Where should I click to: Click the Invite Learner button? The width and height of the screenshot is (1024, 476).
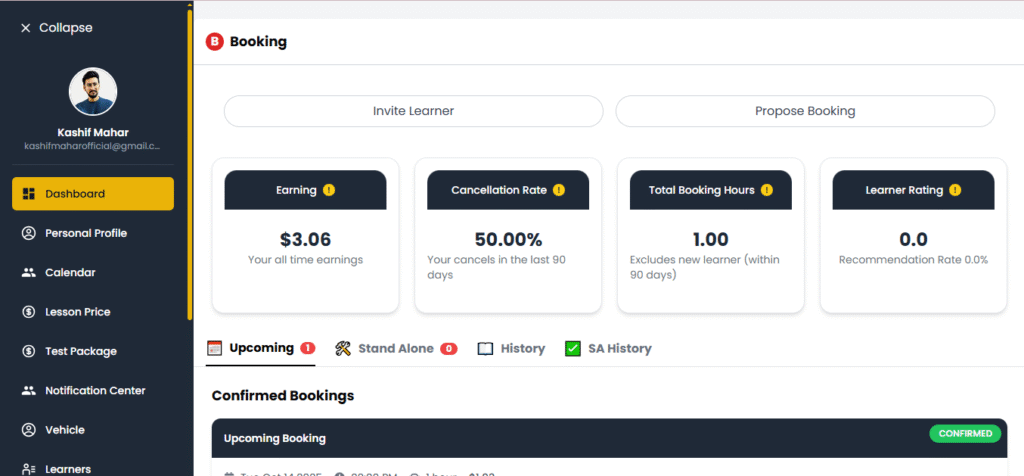[x=413, y=111]
